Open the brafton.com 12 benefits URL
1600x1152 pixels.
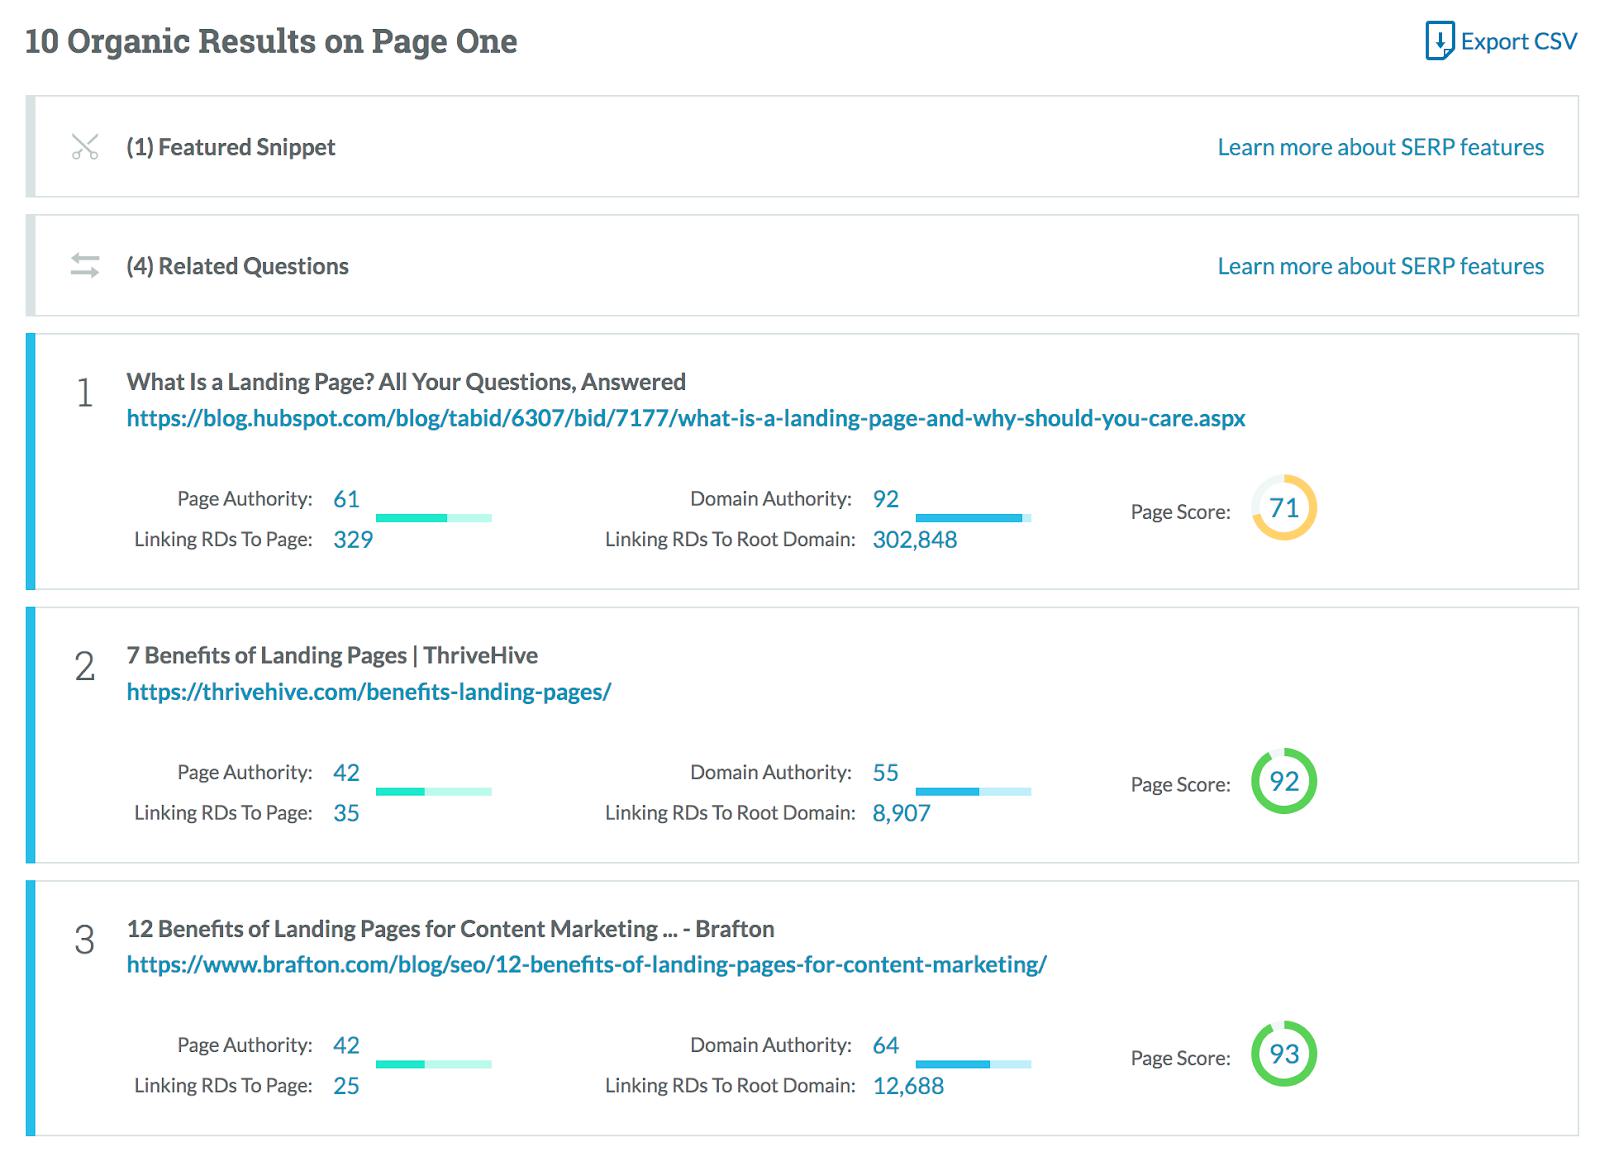586,964
